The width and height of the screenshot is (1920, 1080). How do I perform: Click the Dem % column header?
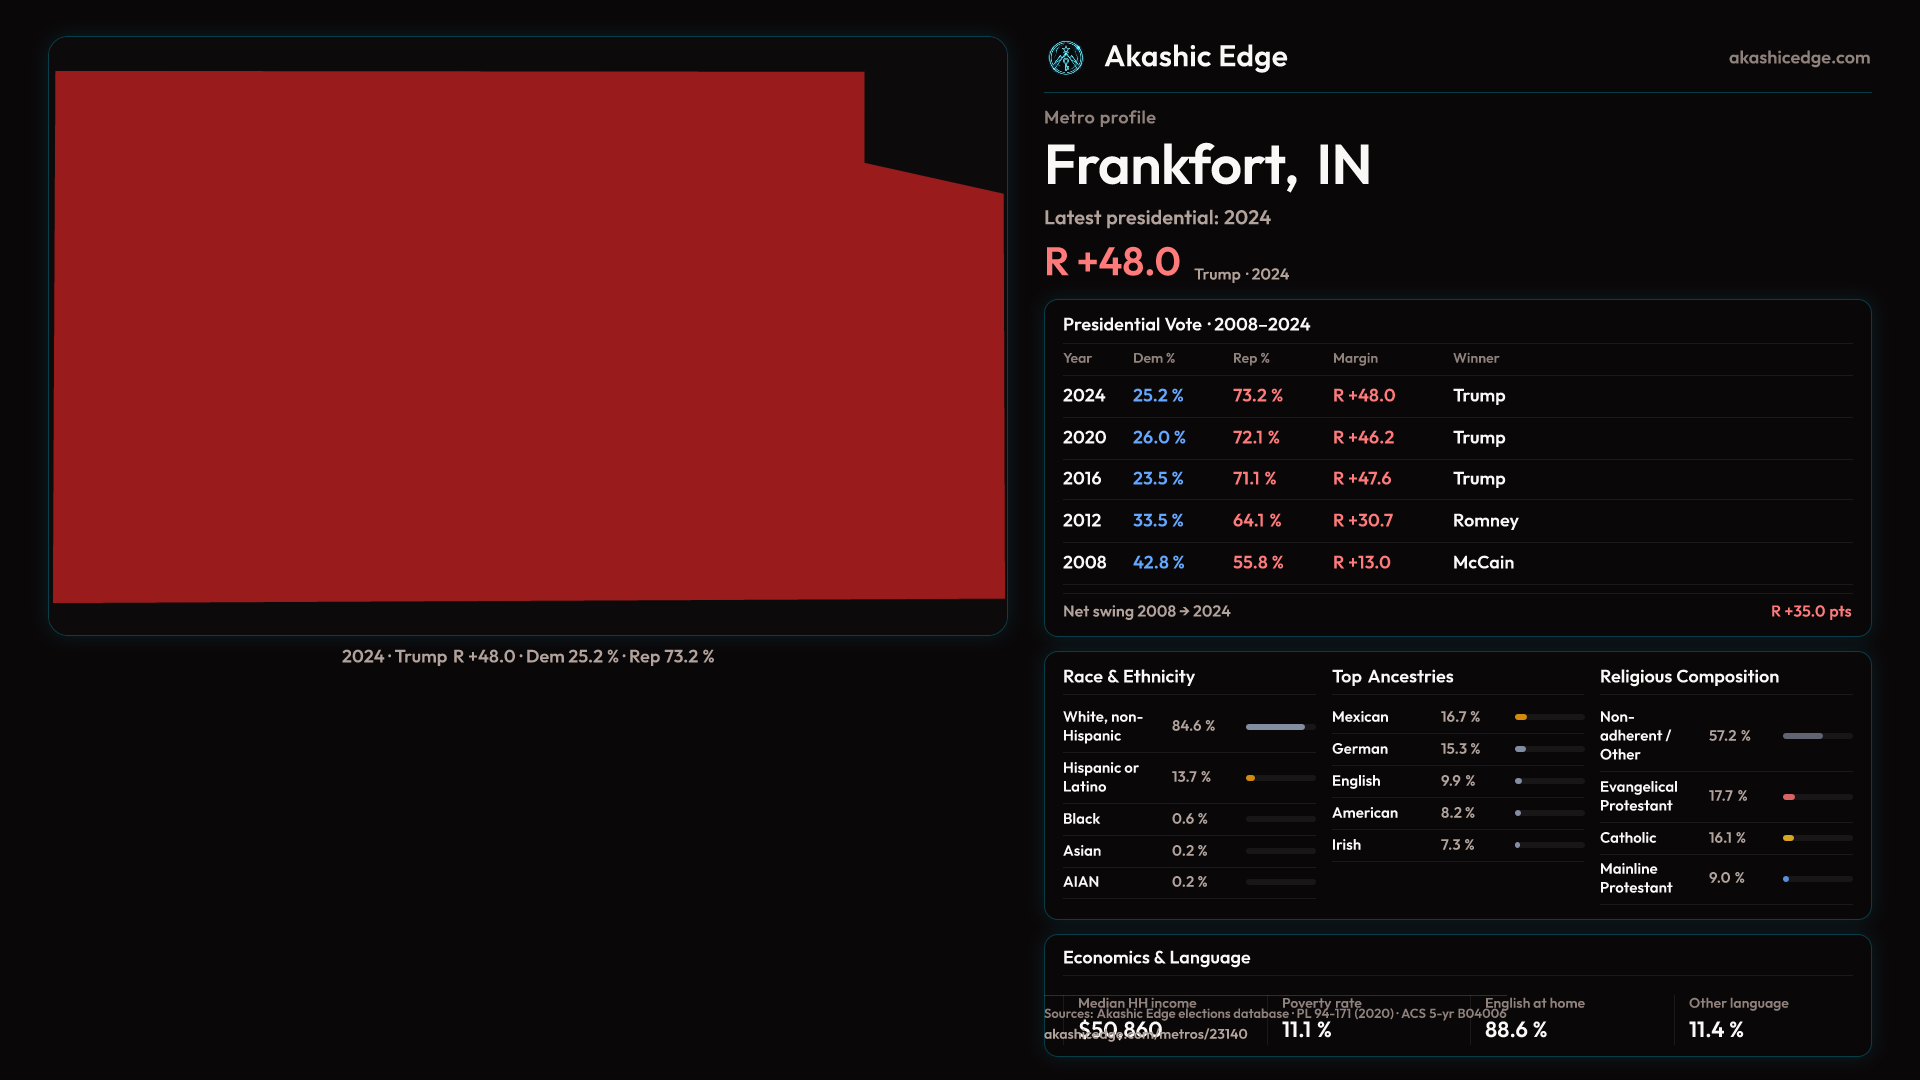click(1153, 358)
